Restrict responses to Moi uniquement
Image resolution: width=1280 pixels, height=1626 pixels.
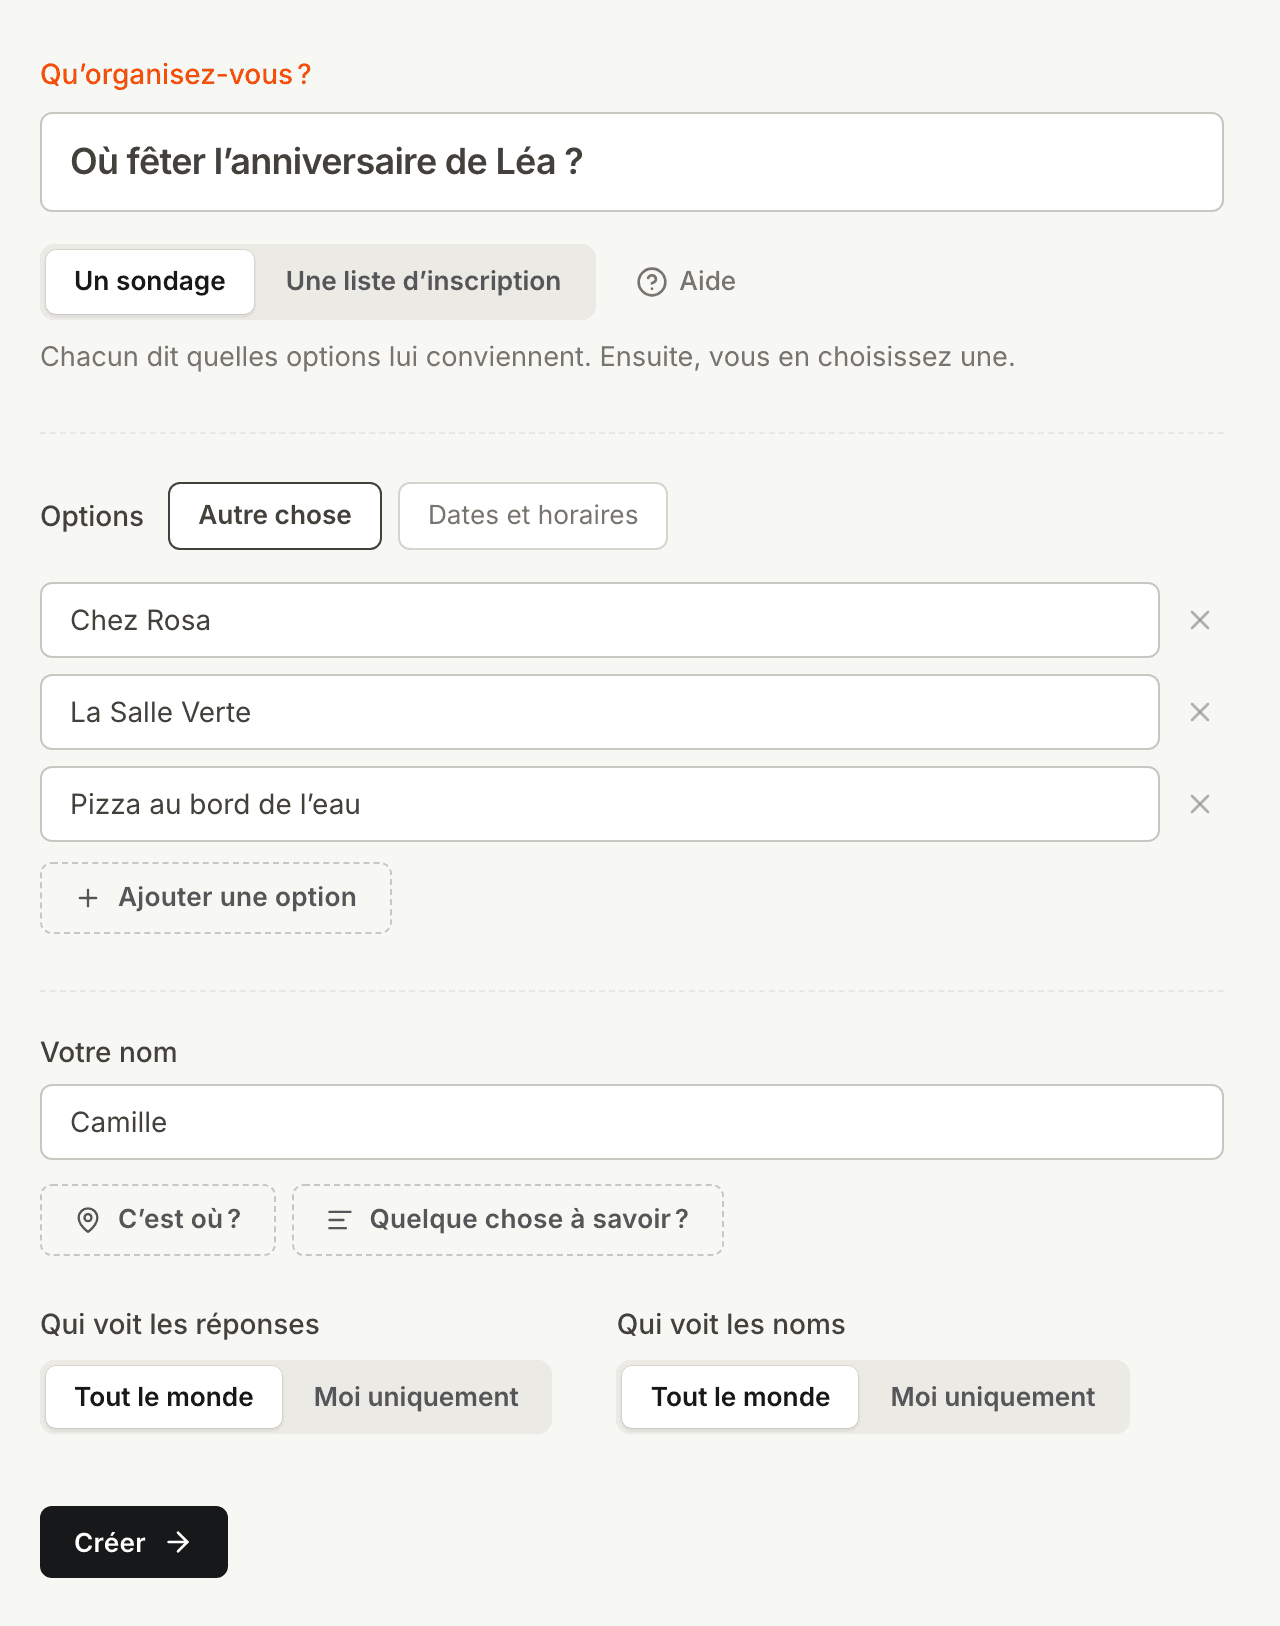[416, 1397]
